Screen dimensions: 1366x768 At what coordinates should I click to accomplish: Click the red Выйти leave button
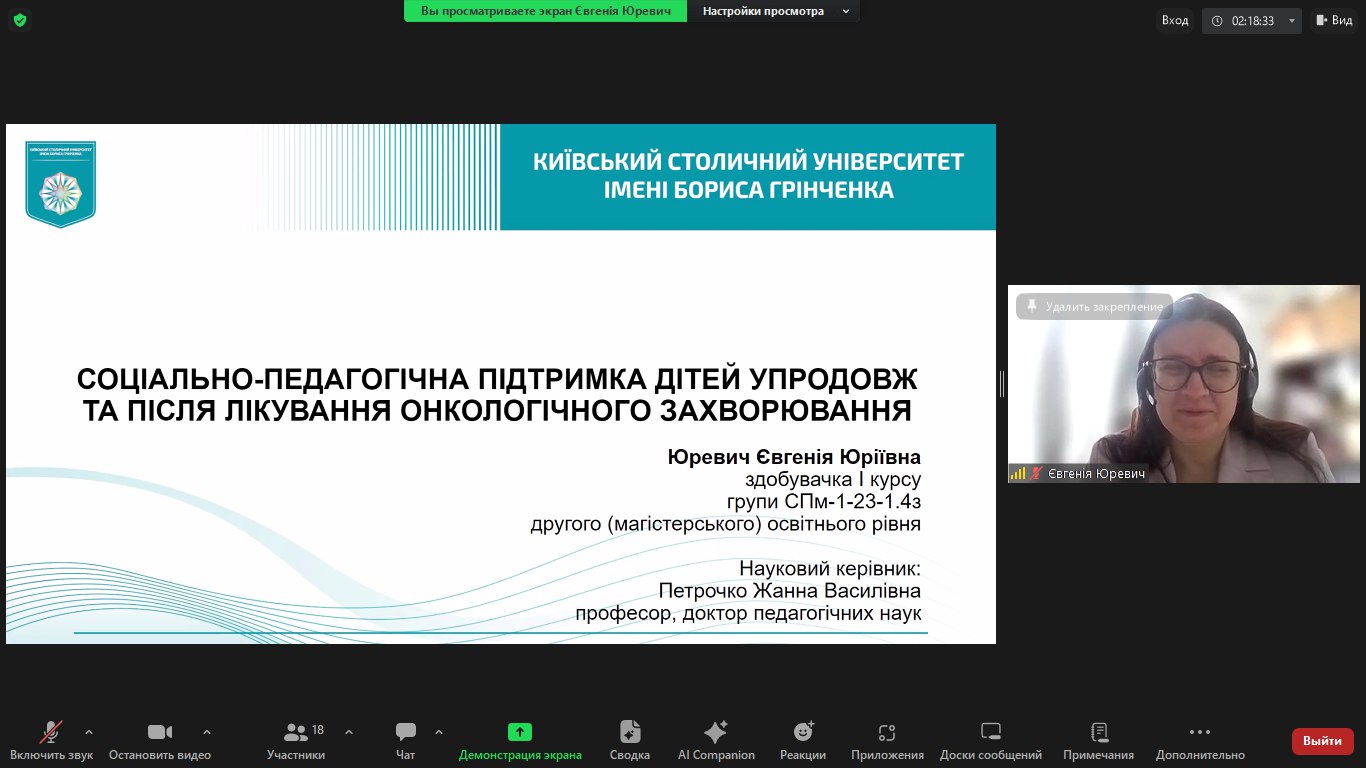pos(1322,741)
